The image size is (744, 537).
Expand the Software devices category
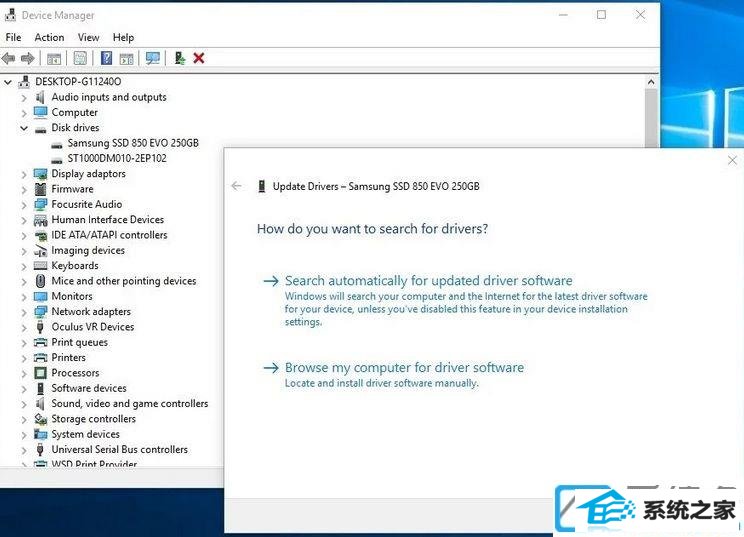click(24, 389)
